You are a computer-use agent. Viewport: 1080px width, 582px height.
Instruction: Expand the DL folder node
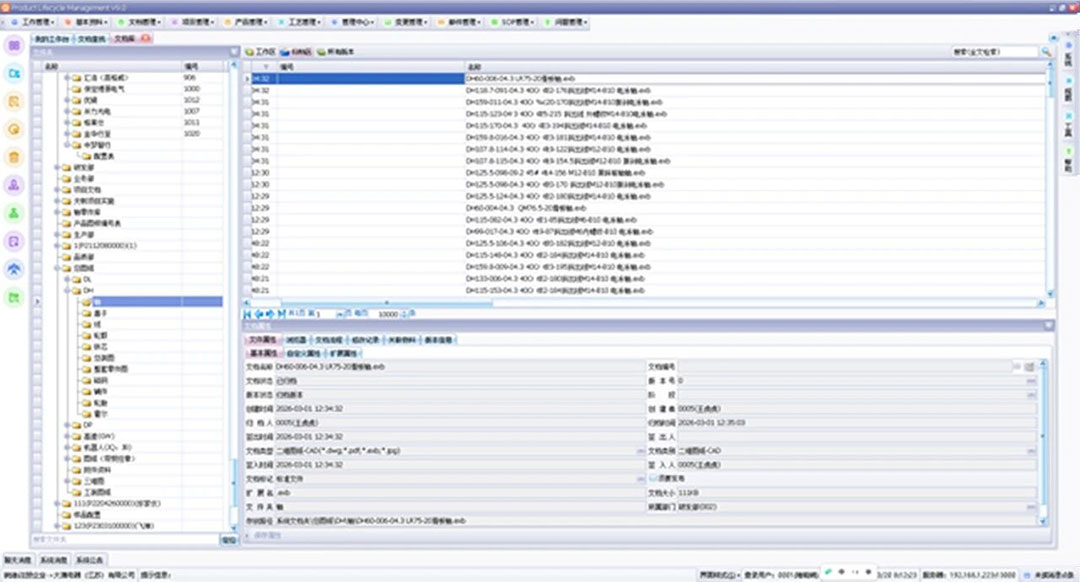(x=68, y=280)
